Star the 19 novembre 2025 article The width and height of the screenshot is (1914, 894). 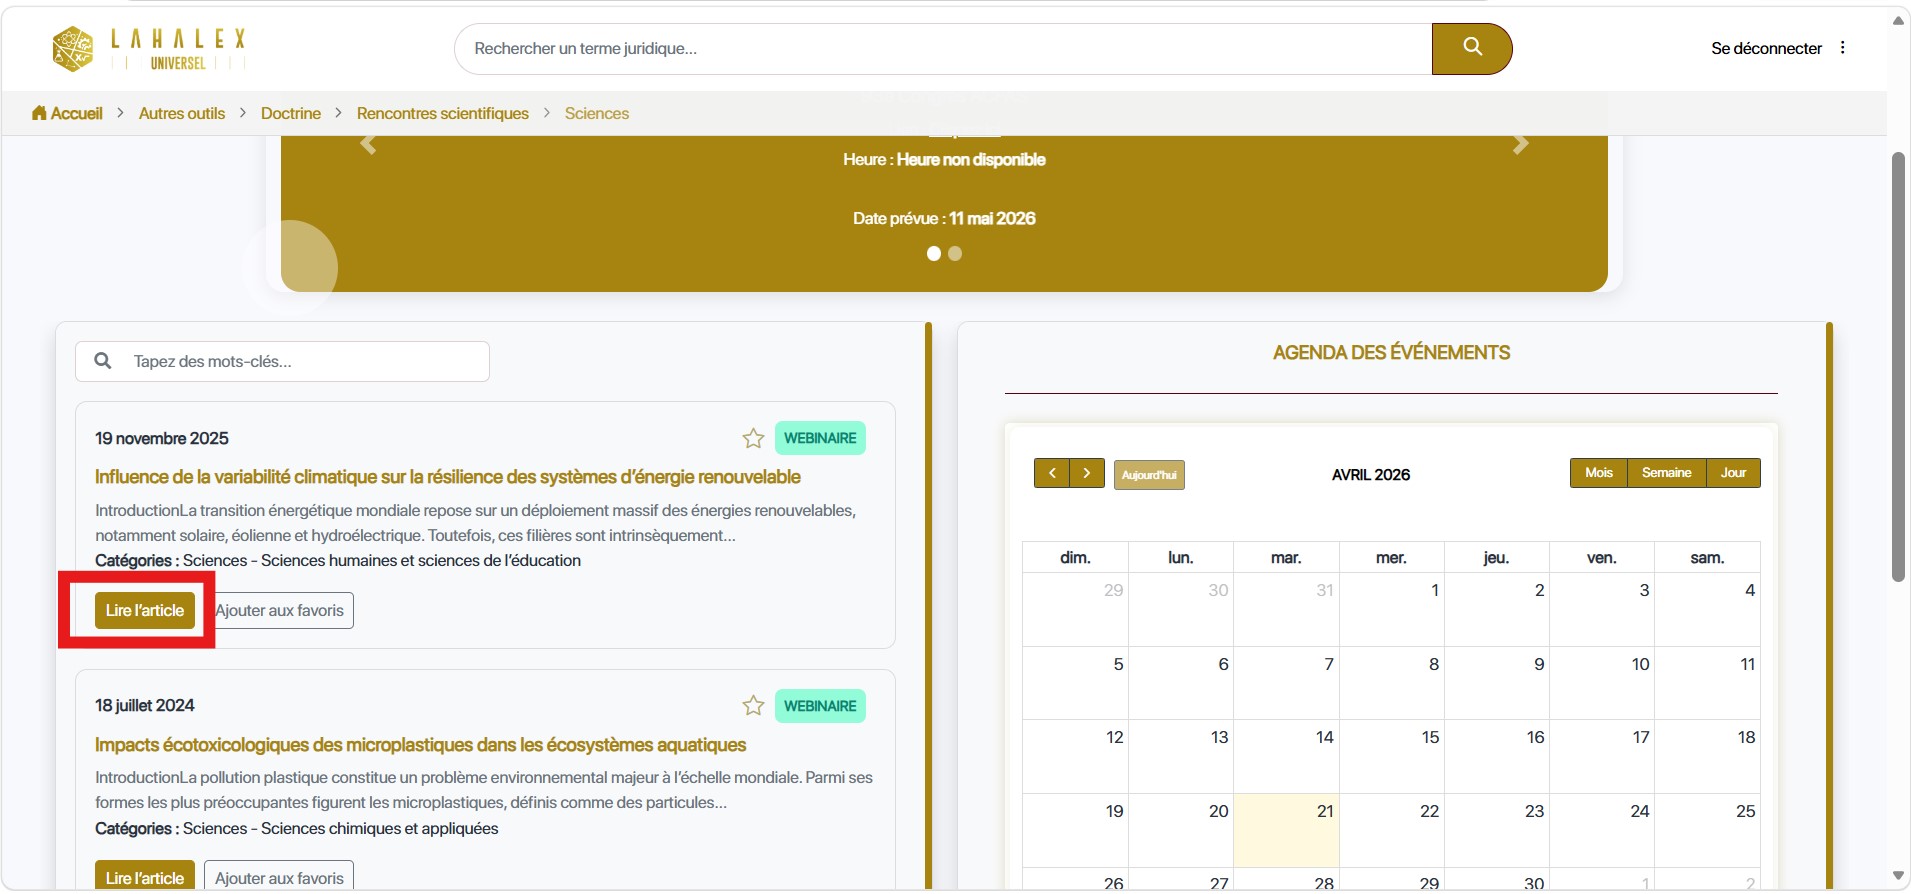[x=753, y=438]
